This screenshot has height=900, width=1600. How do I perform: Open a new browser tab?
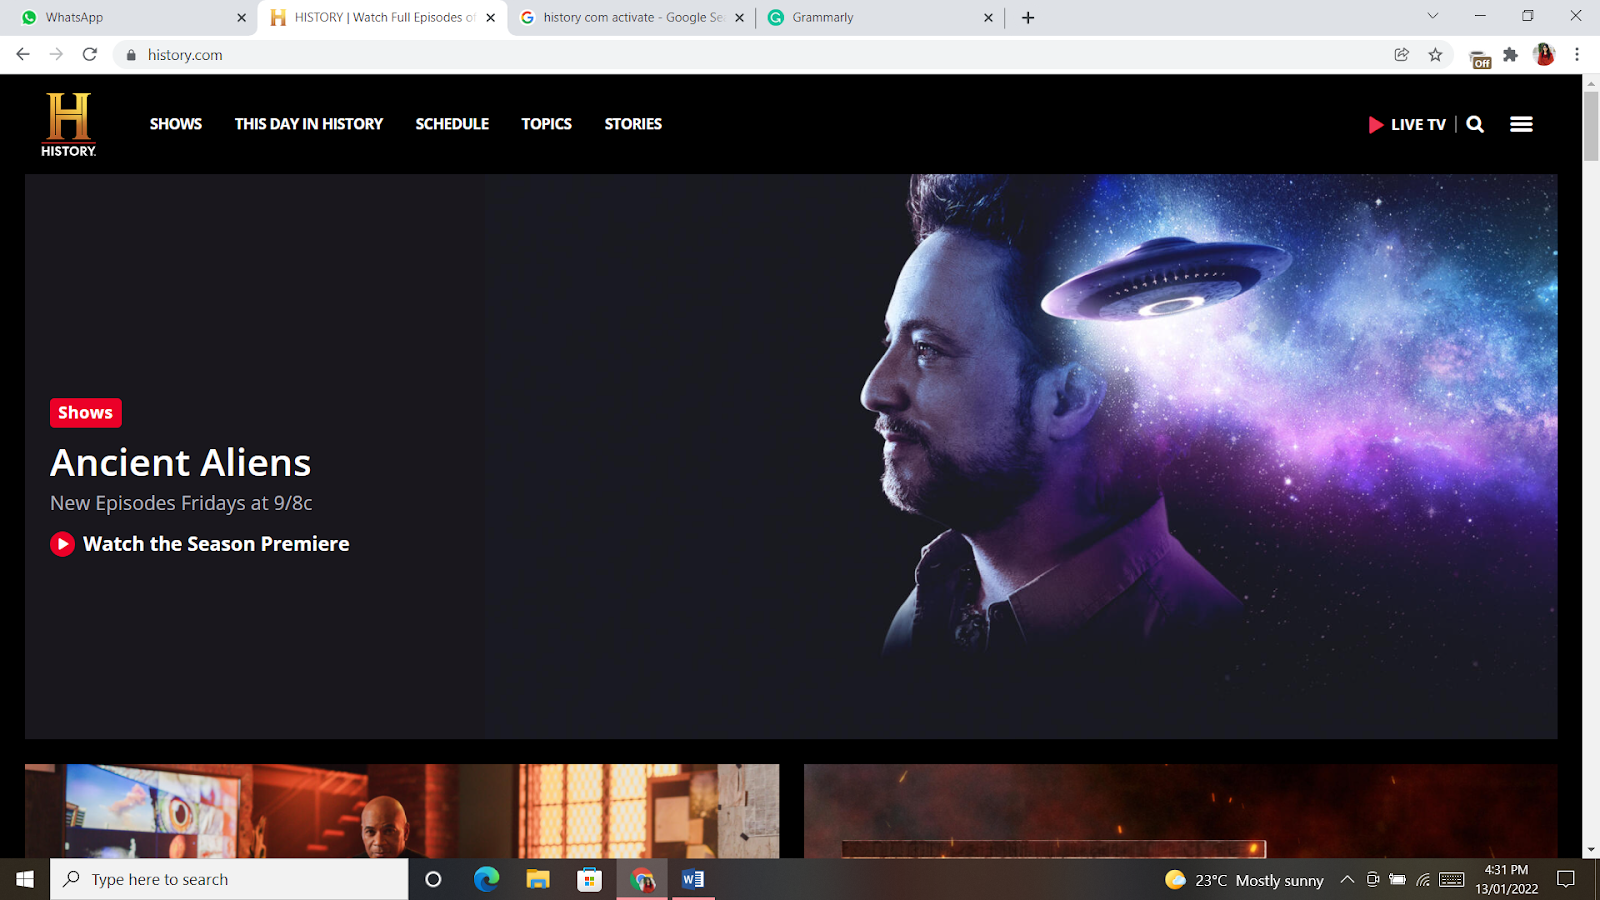[1028, 17]
